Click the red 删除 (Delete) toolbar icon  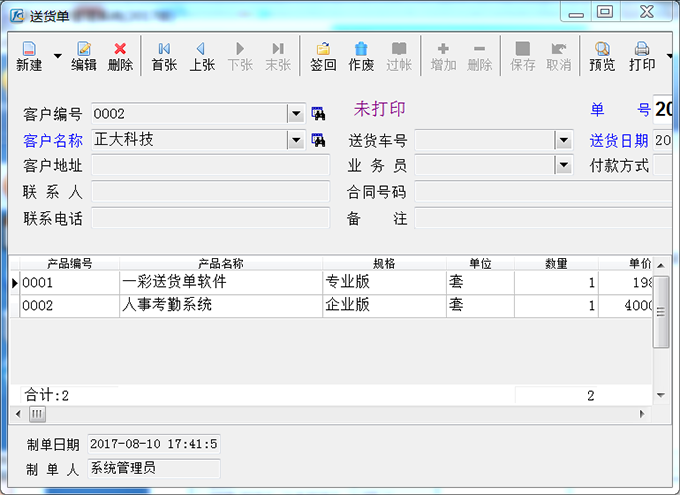point(120,56)
